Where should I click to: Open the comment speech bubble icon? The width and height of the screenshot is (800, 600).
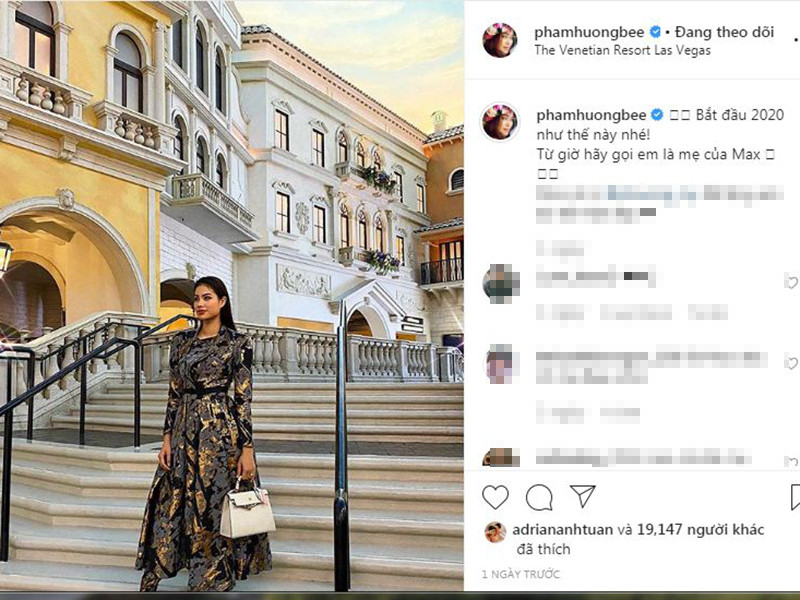pos(539,497)
